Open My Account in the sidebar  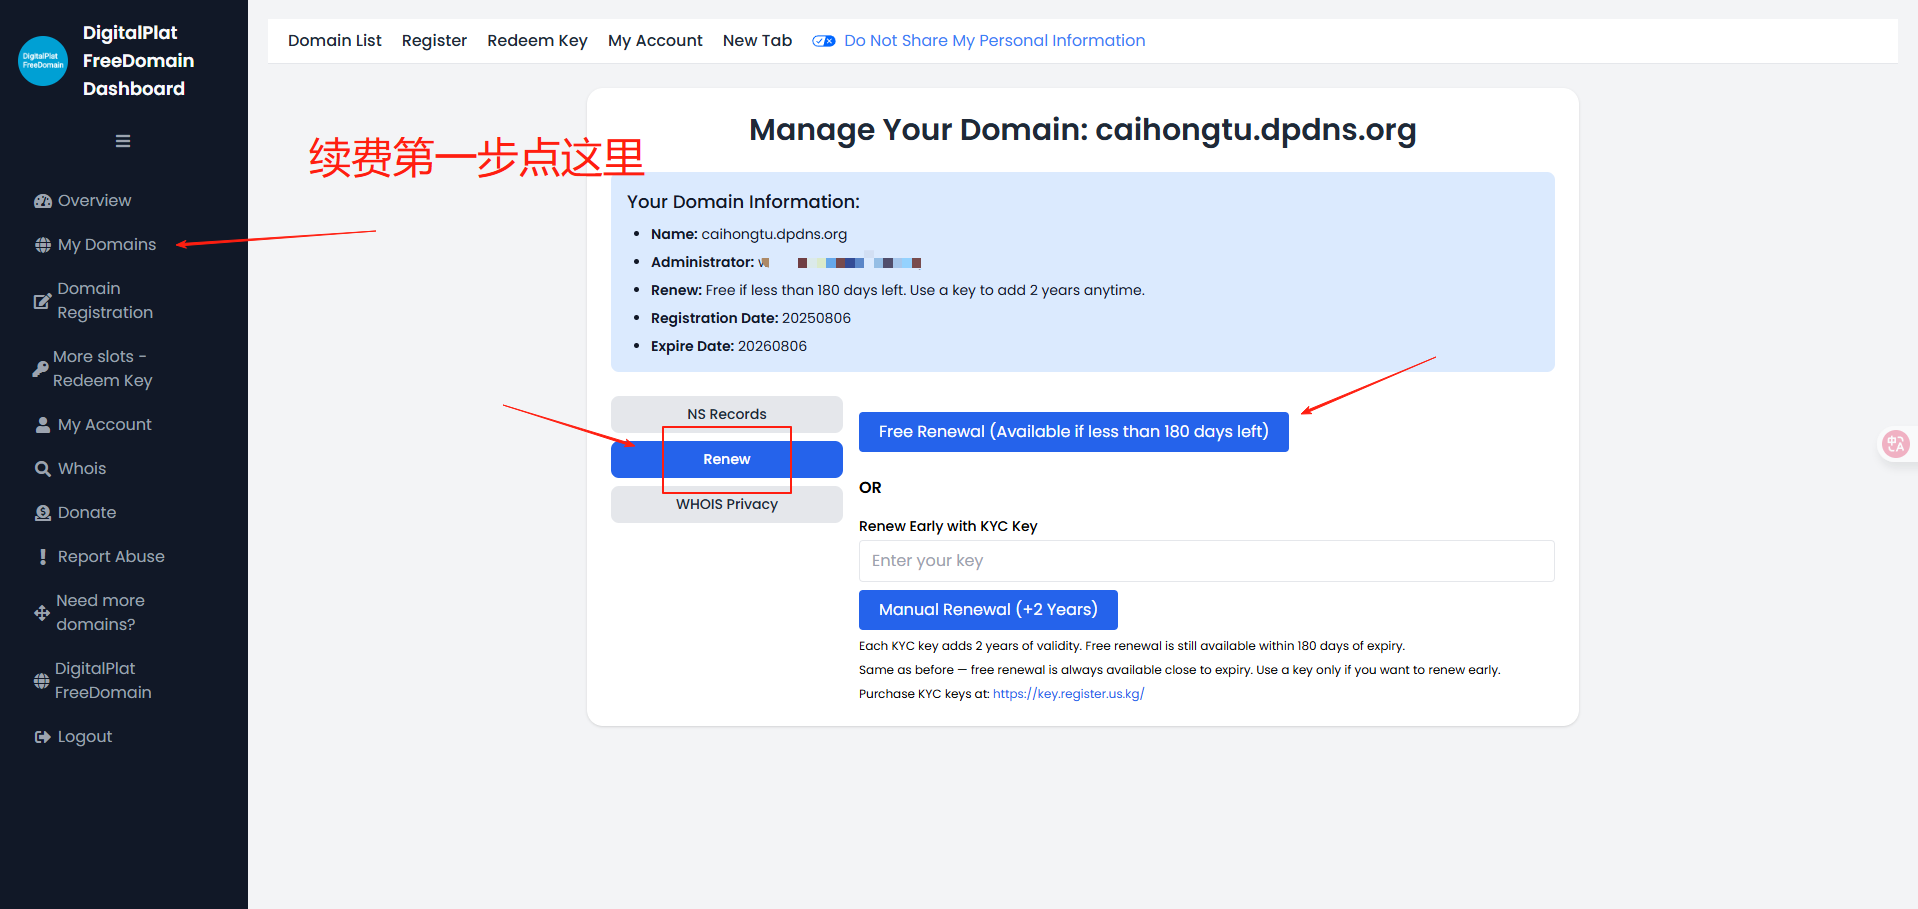105,425
